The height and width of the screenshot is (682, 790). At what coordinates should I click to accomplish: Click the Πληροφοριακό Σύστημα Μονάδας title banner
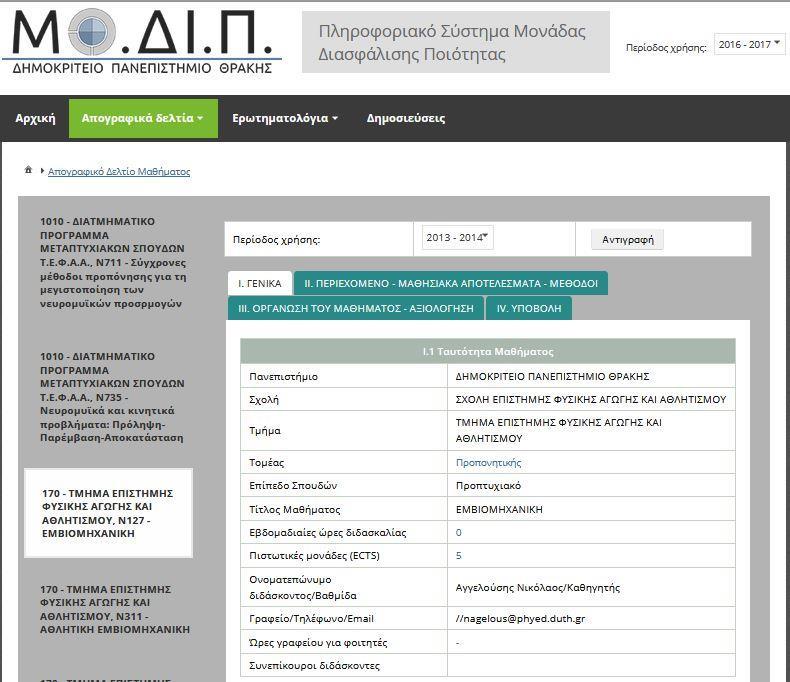[x=455, y=42]
